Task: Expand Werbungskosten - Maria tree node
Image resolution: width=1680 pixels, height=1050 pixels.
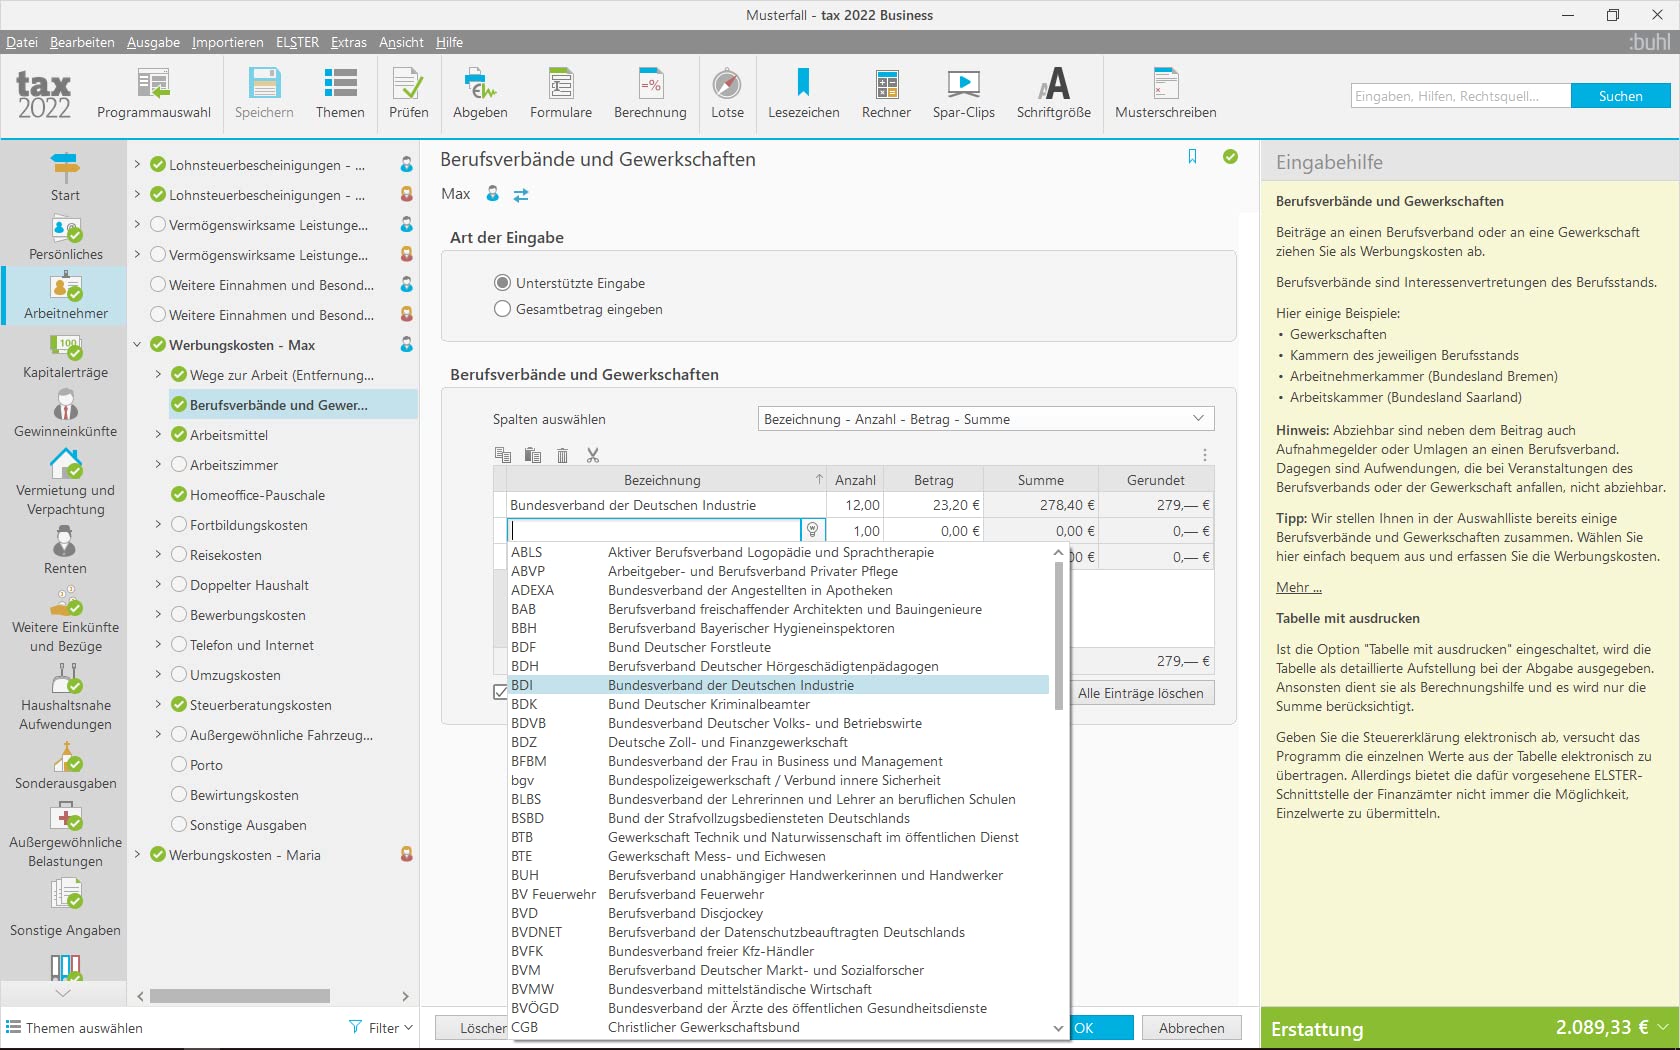Action: 137,855
